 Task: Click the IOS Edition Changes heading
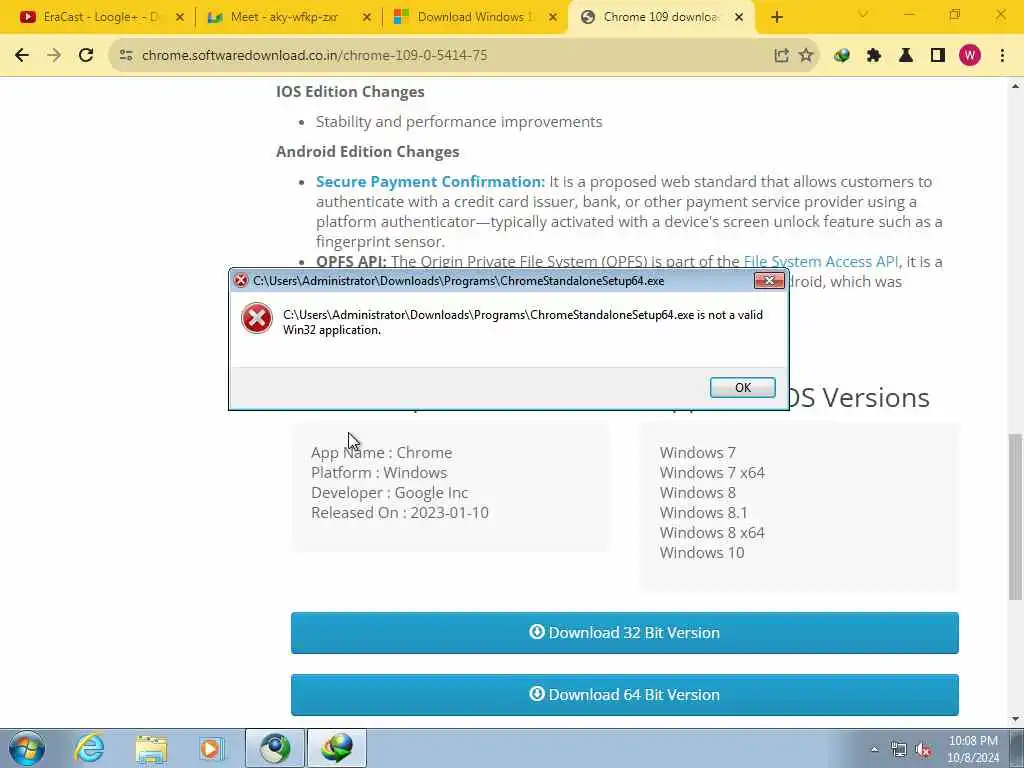(350, 91)
